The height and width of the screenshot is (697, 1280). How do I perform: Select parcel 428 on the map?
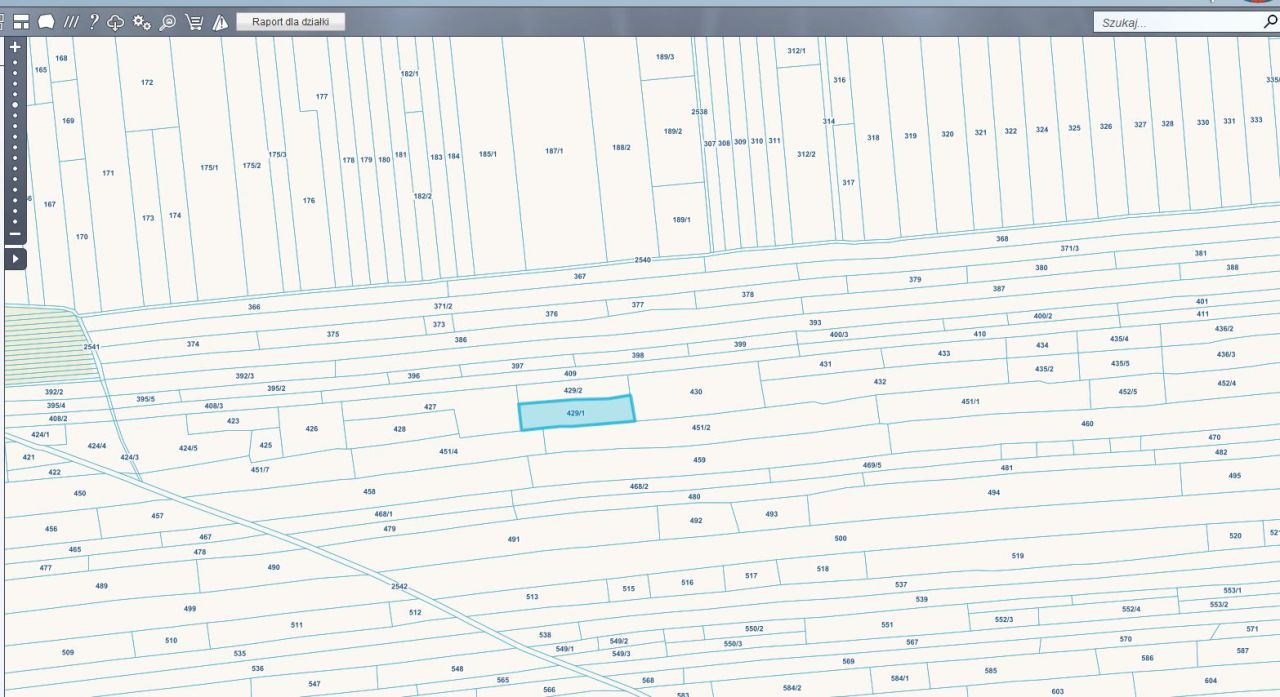pyautogui.click(x=400, y=429)
